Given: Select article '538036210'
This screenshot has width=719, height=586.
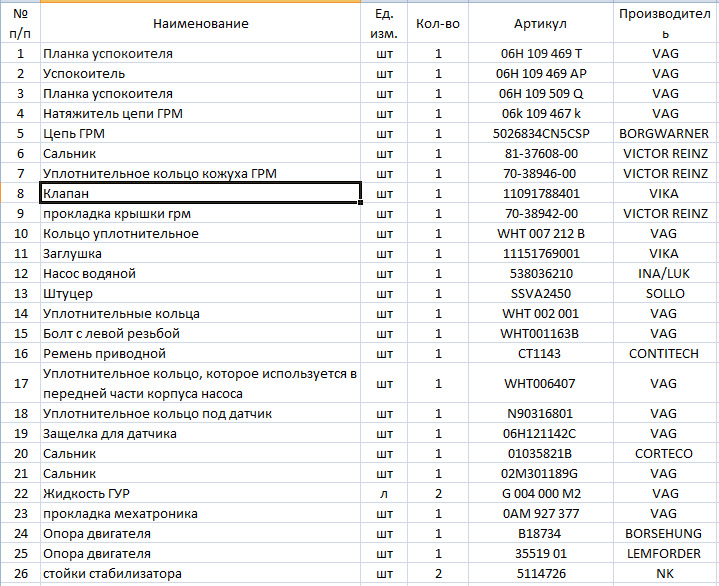Looking at the screenshot, I should (x=541, y=273).
